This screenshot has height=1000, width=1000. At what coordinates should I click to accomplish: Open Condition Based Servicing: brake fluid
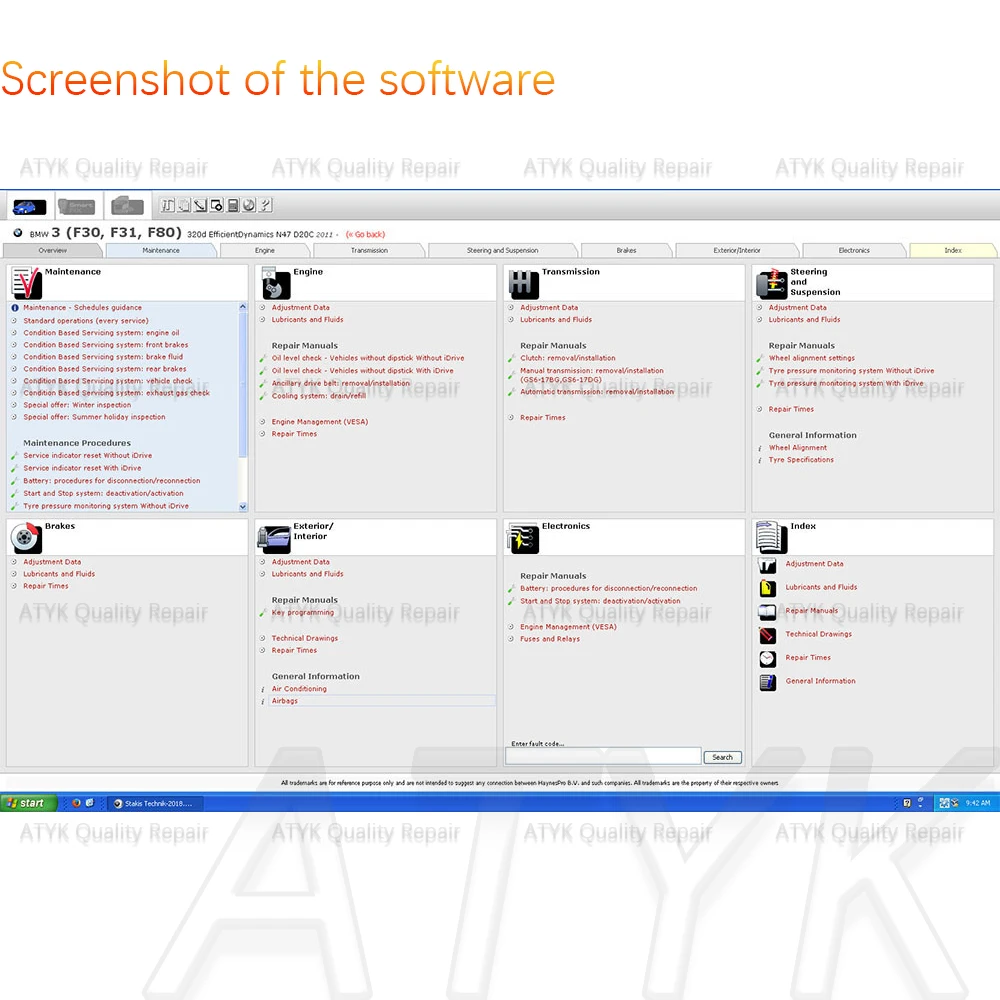[x=103, y=357]
